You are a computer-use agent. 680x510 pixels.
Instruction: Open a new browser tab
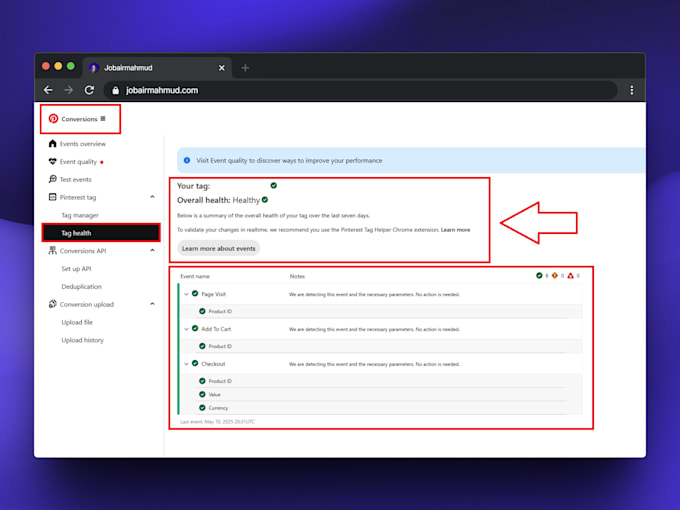coord(245,68)
